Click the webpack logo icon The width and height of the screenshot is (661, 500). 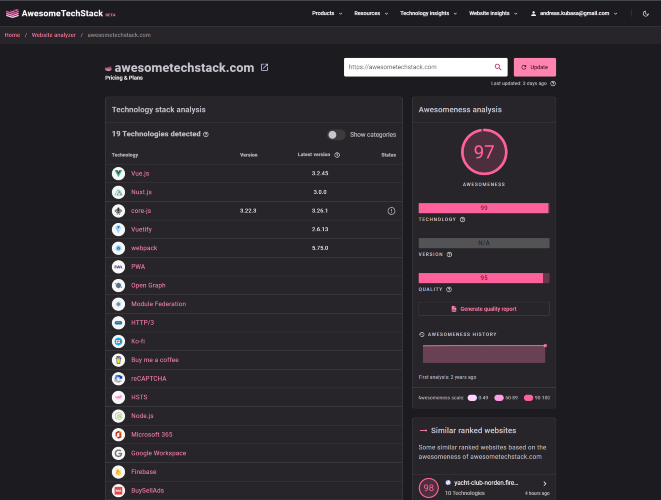(118, 248)
